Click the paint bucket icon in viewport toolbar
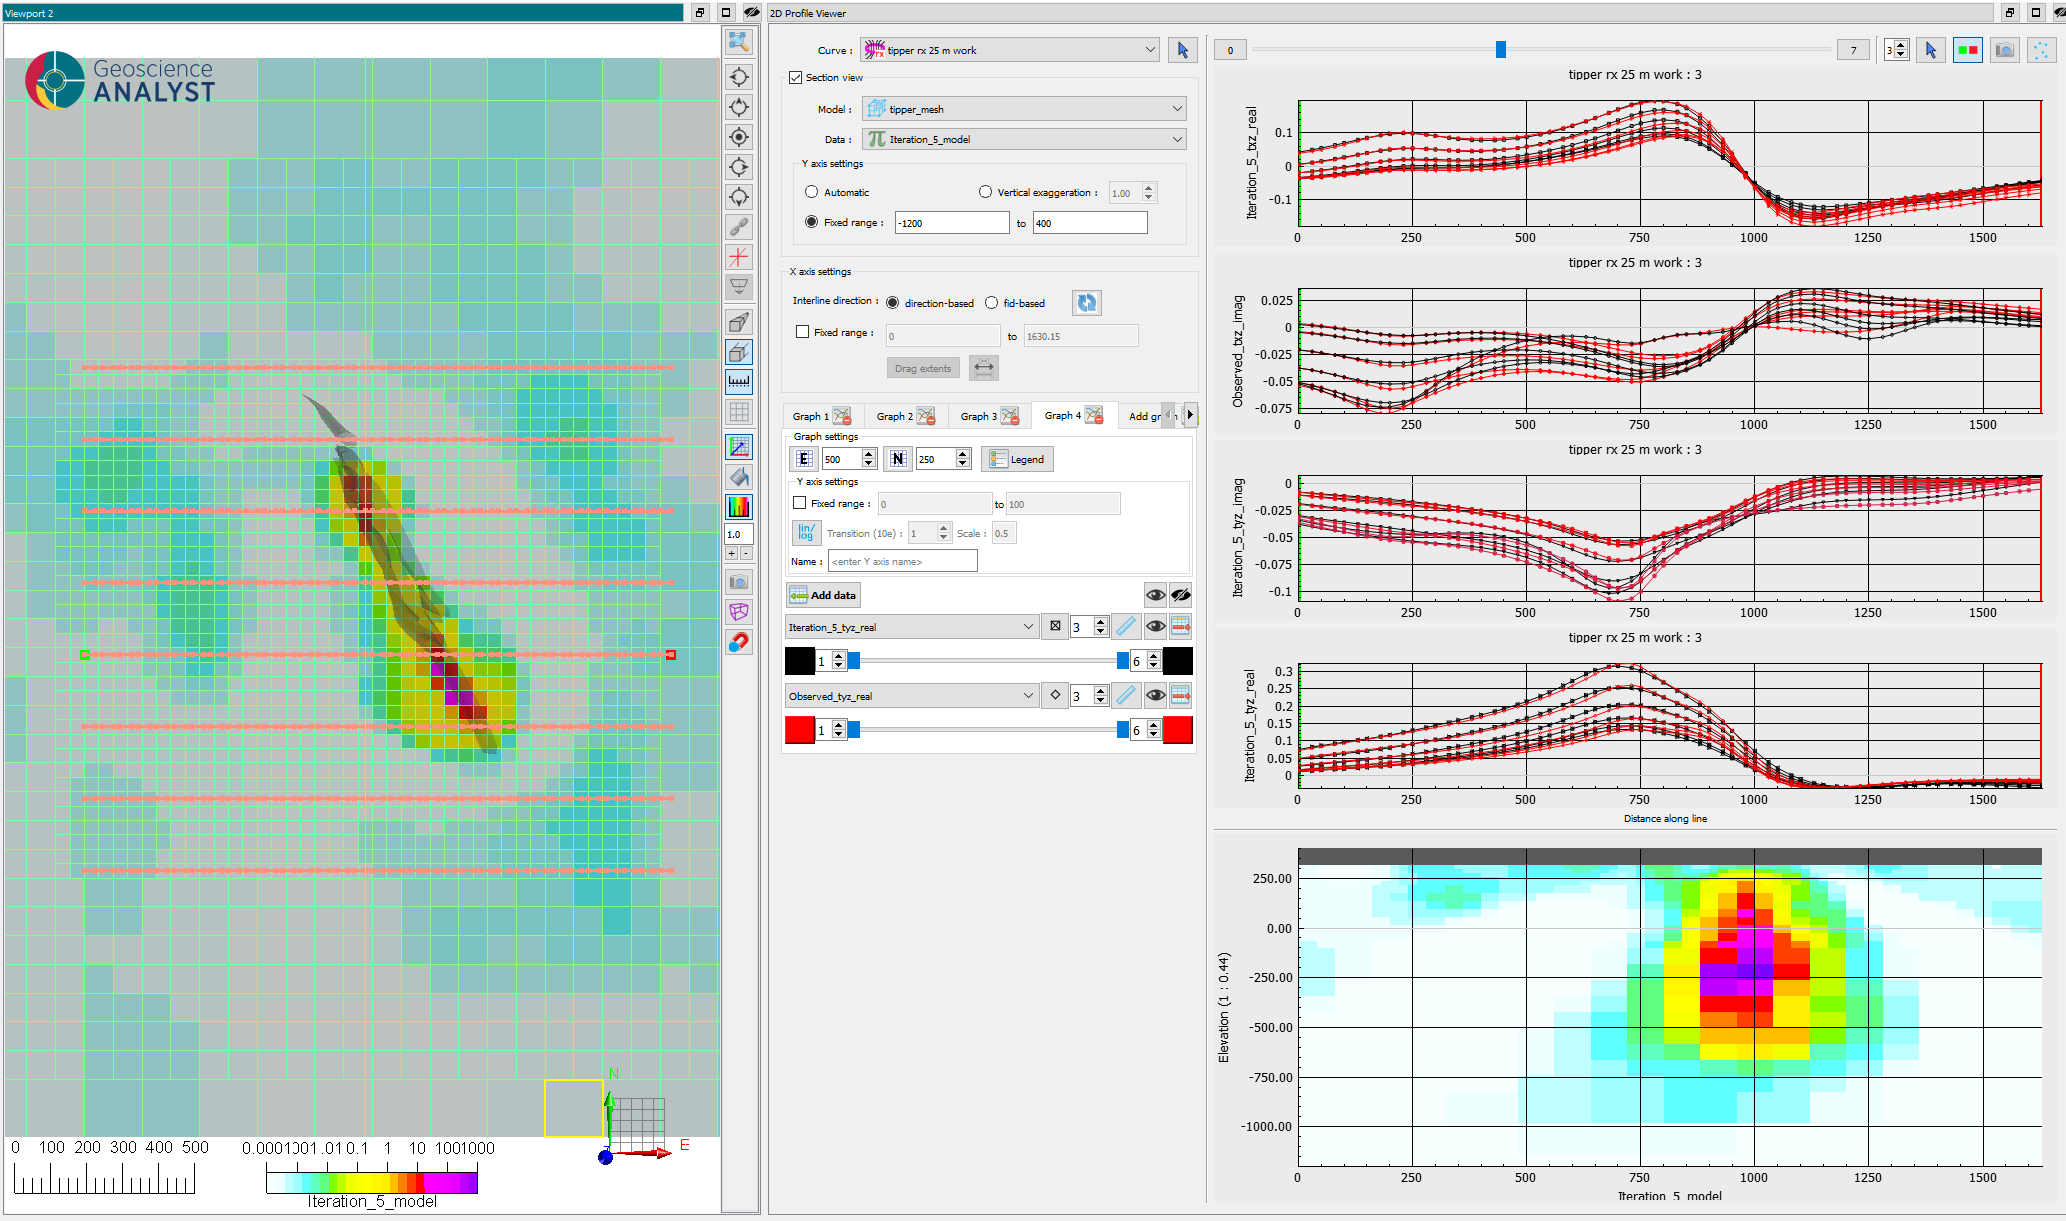The width and height of the screenshot is (2066, 1221). [739, 477]
